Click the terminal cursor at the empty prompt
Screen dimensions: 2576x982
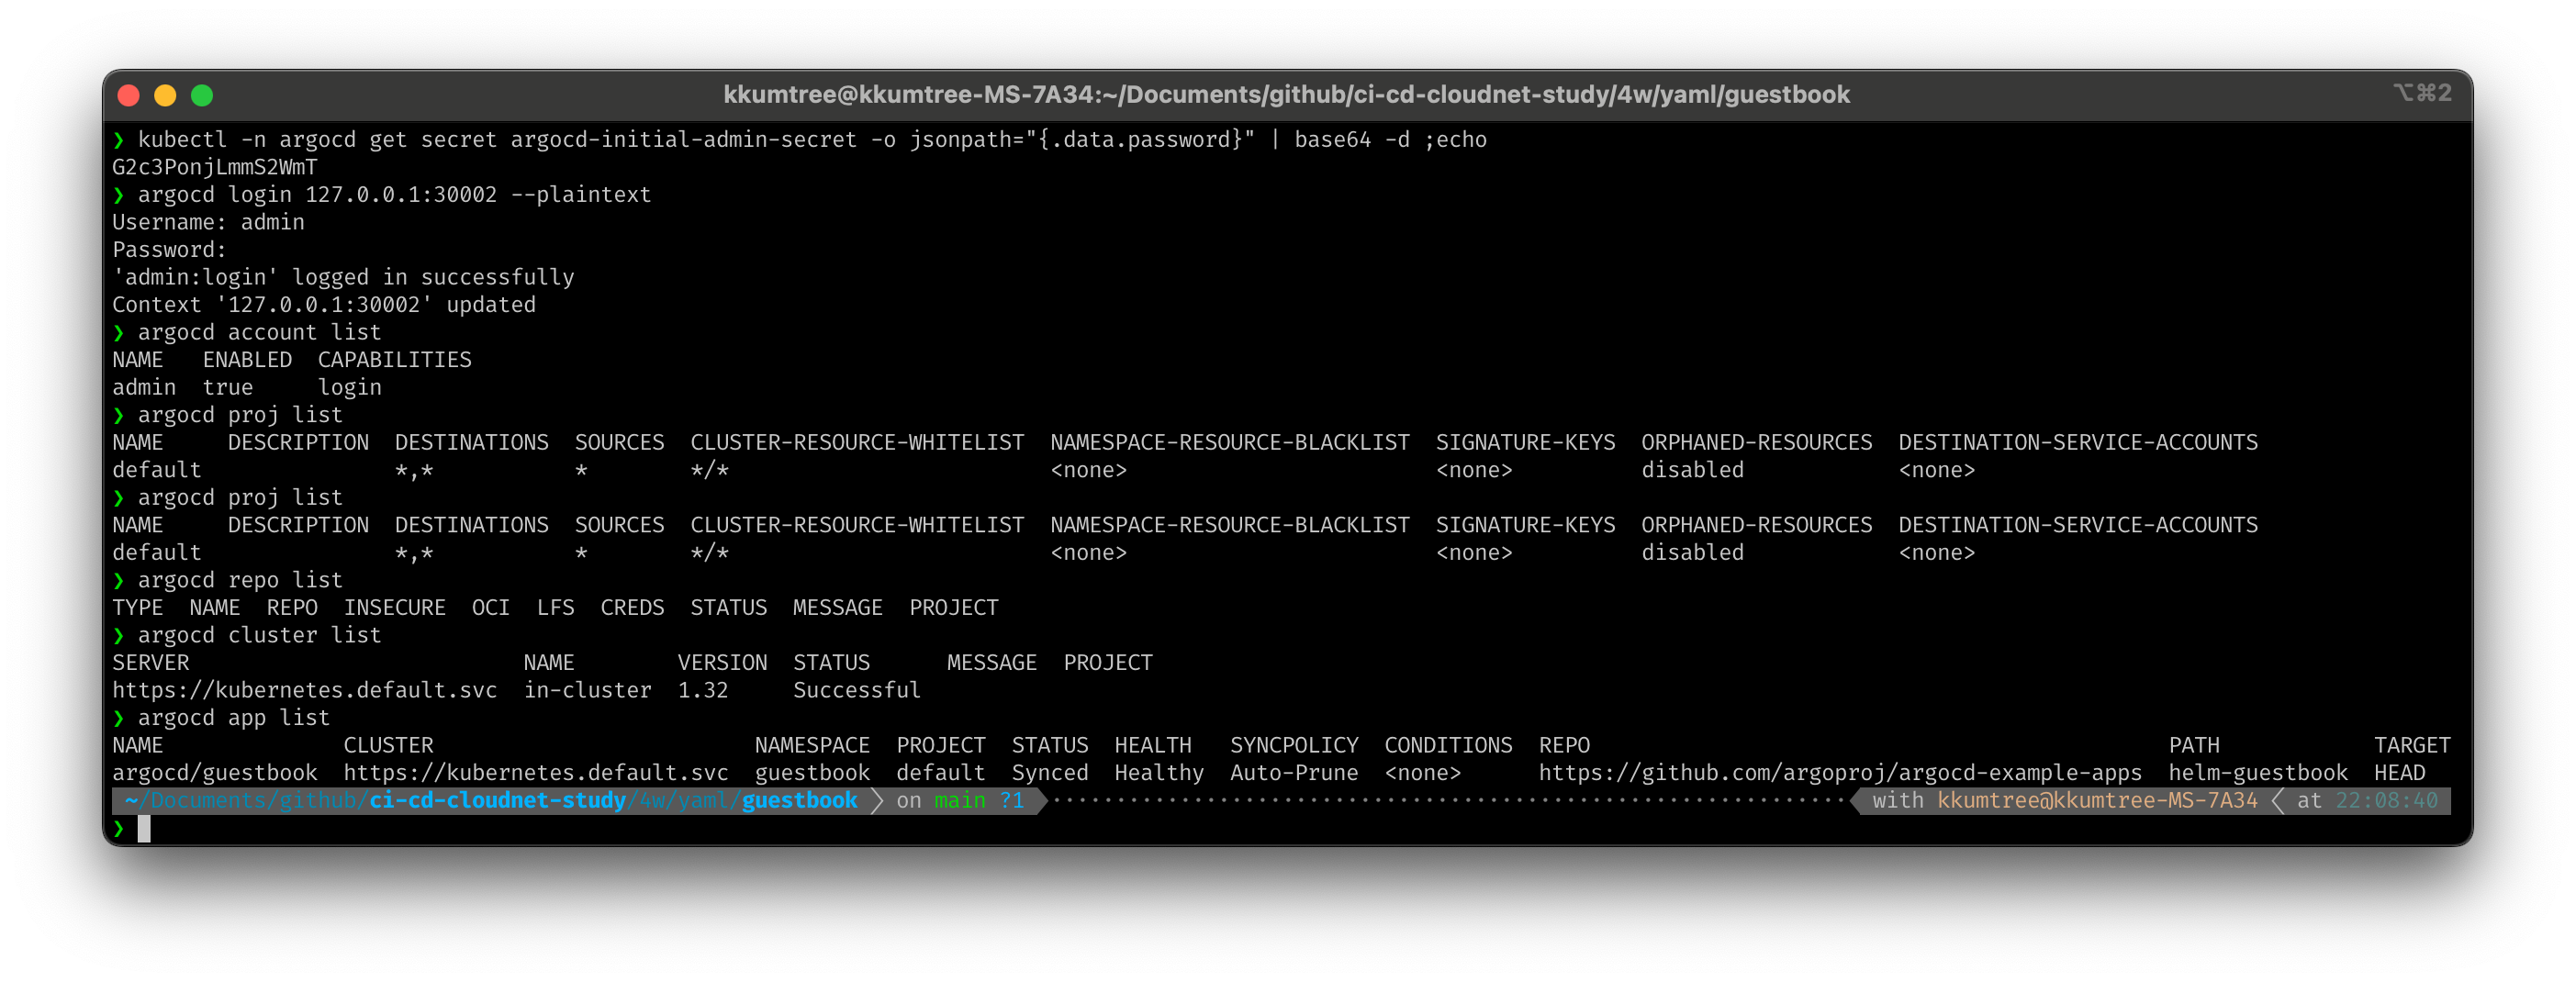click(144, 828)
